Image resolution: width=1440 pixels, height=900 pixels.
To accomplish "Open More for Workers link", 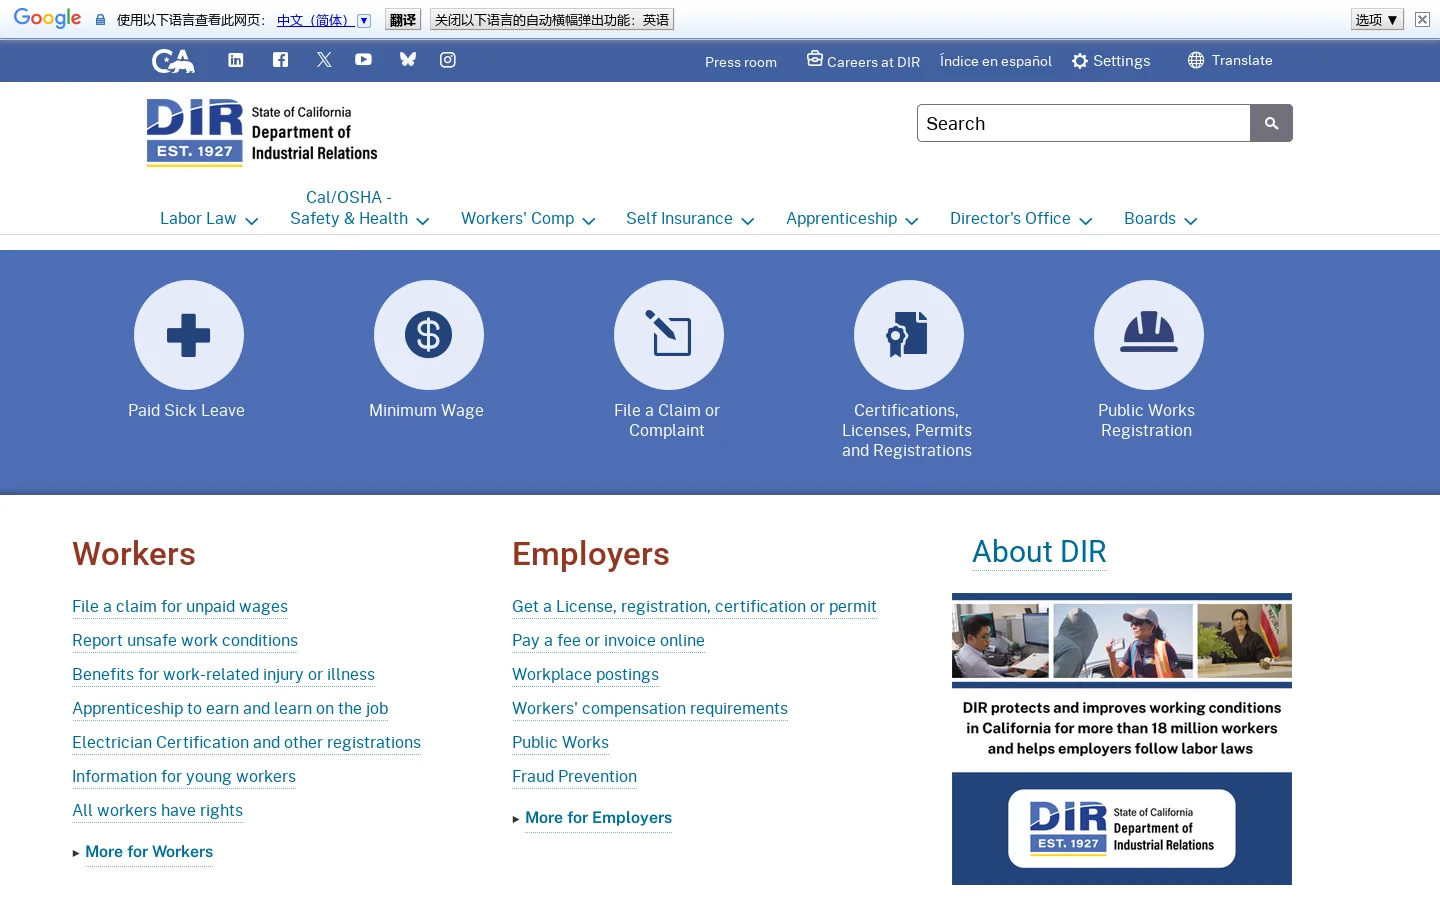I will tap(149, 852).
